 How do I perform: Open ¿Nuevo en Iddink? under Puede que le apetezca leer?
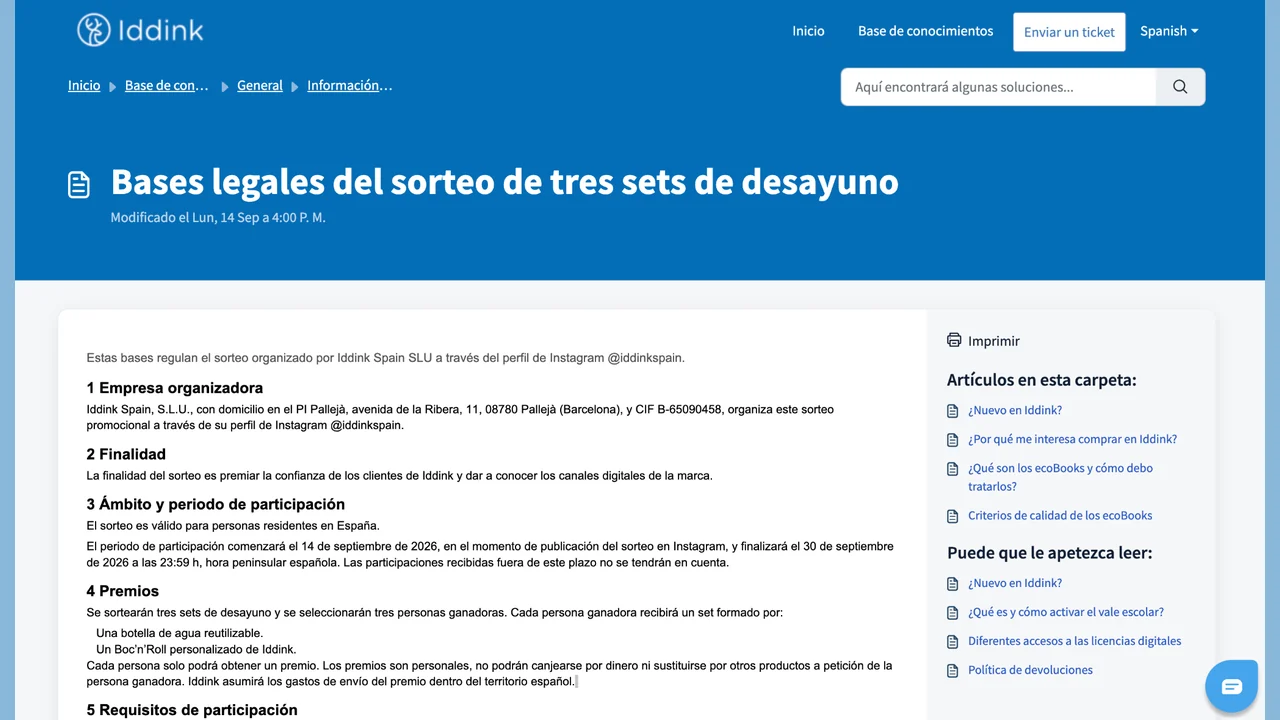pyautogui.click(x=1015, y=583)
